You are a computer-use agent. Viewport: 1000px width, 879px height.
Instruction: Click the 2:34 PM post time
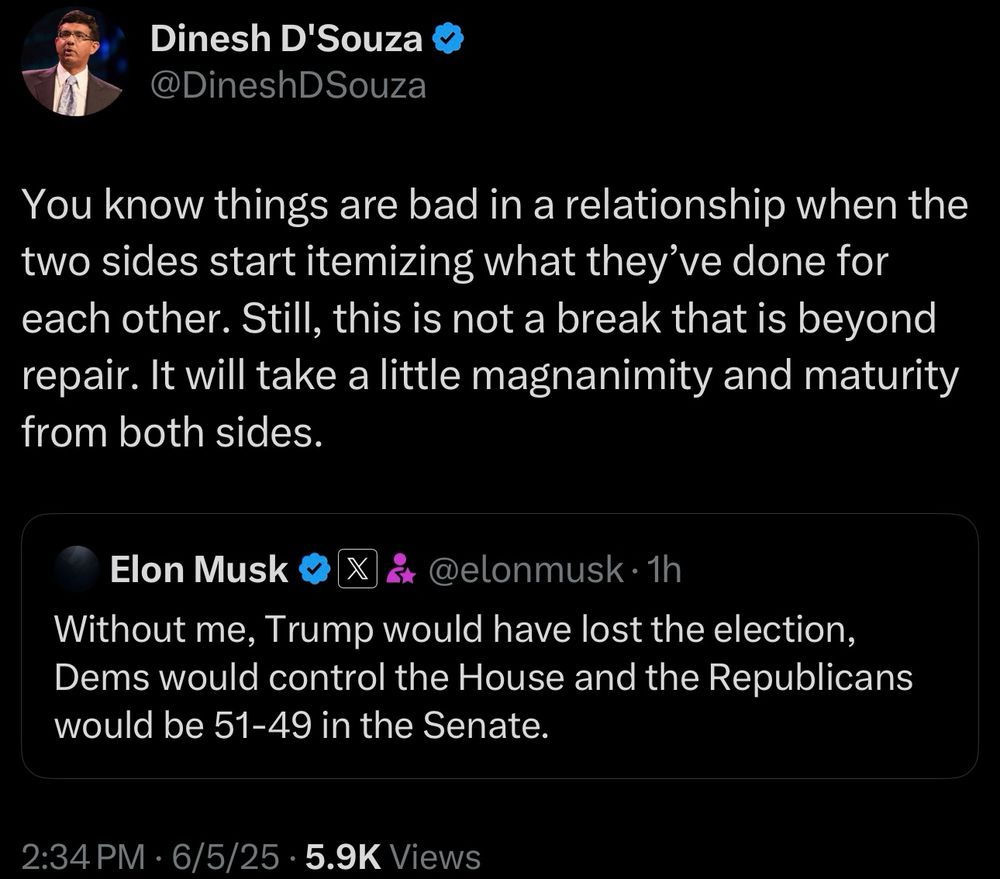click(83, 857)
